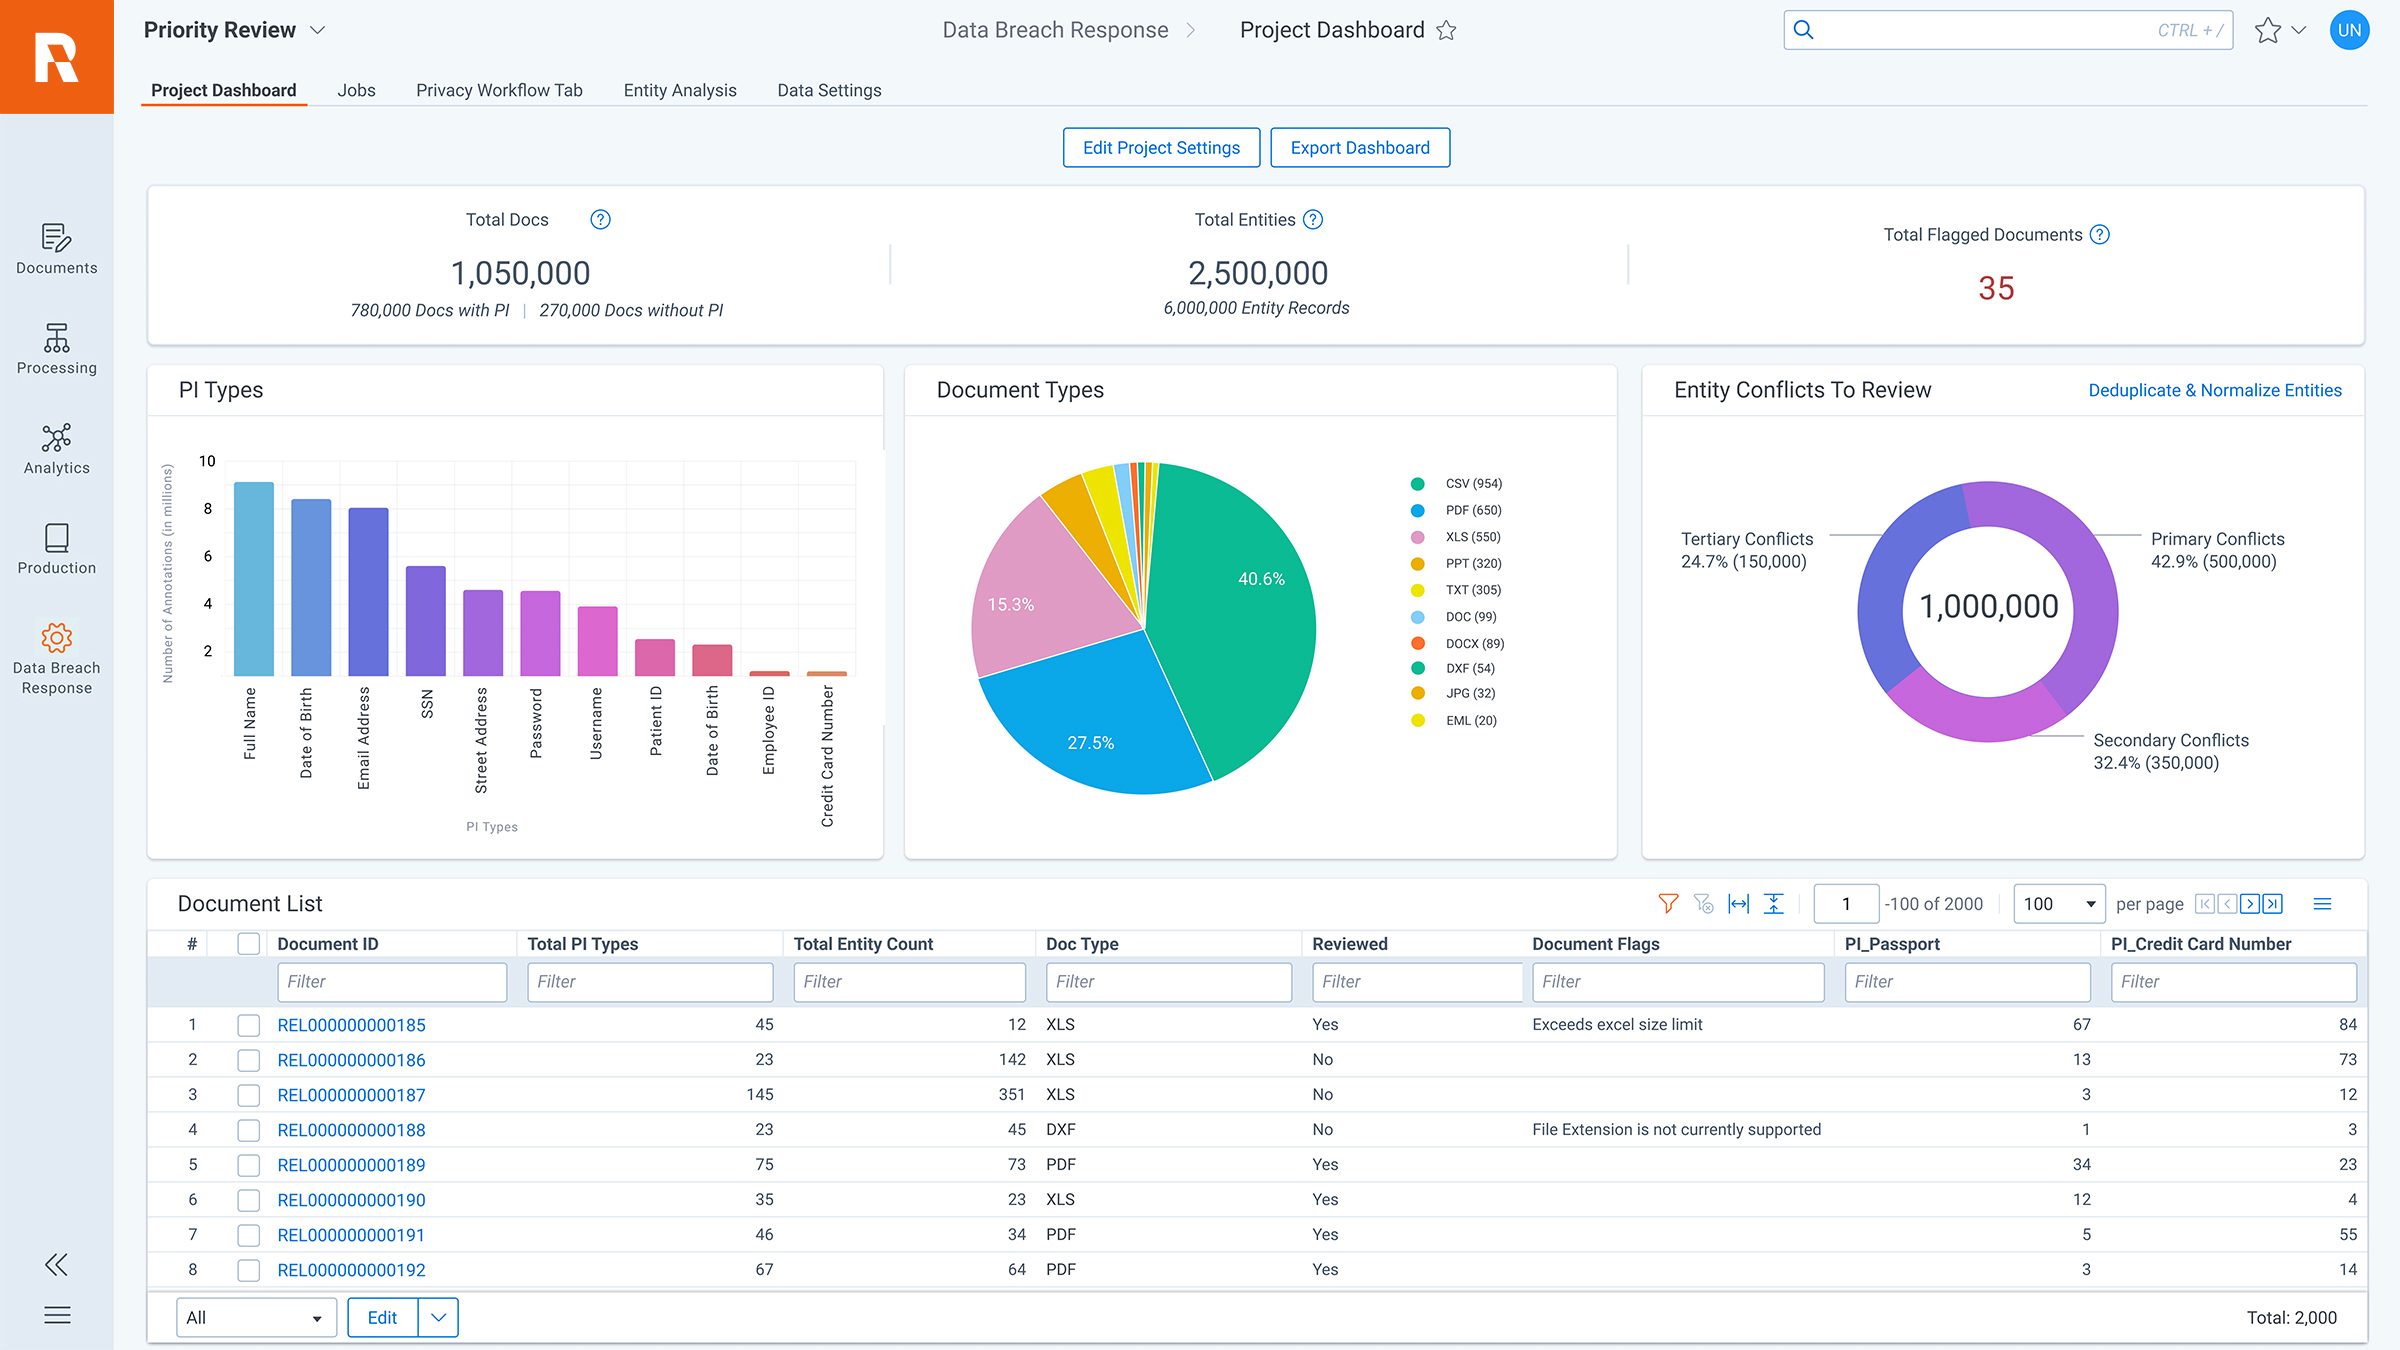This screenshot has width=2400, height=1350.
Task: Clear all filters using the clear-filter icon
Action: click(x=1703, y=903)
